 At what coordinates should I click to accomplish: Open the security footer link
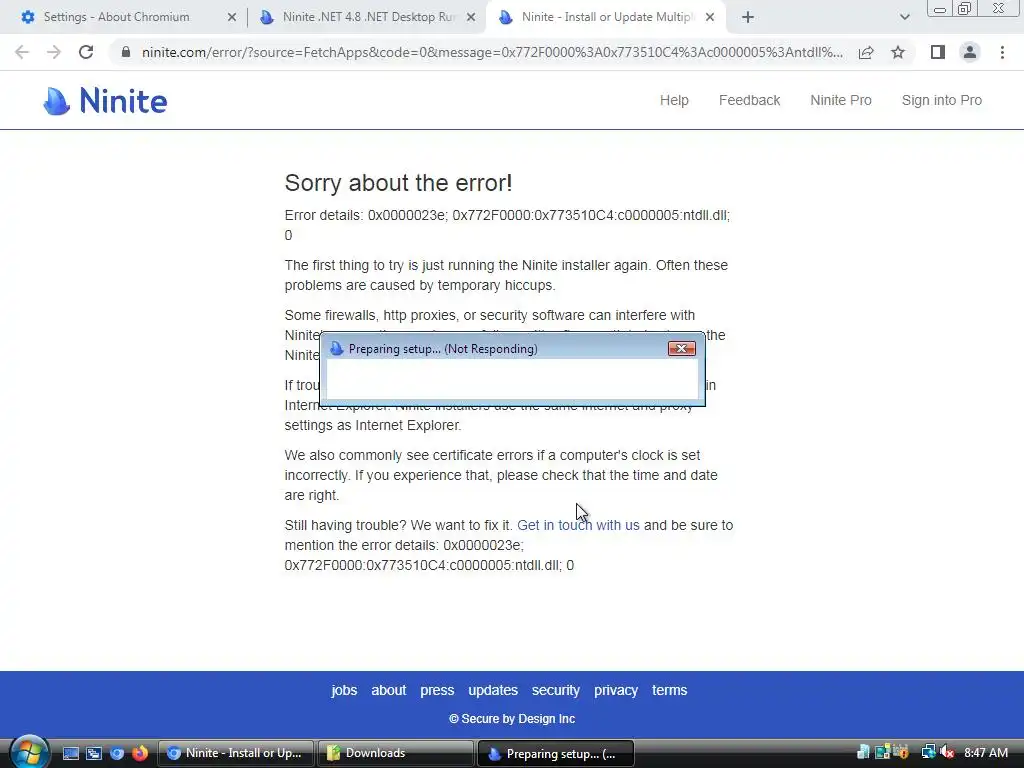click(556, 690)
